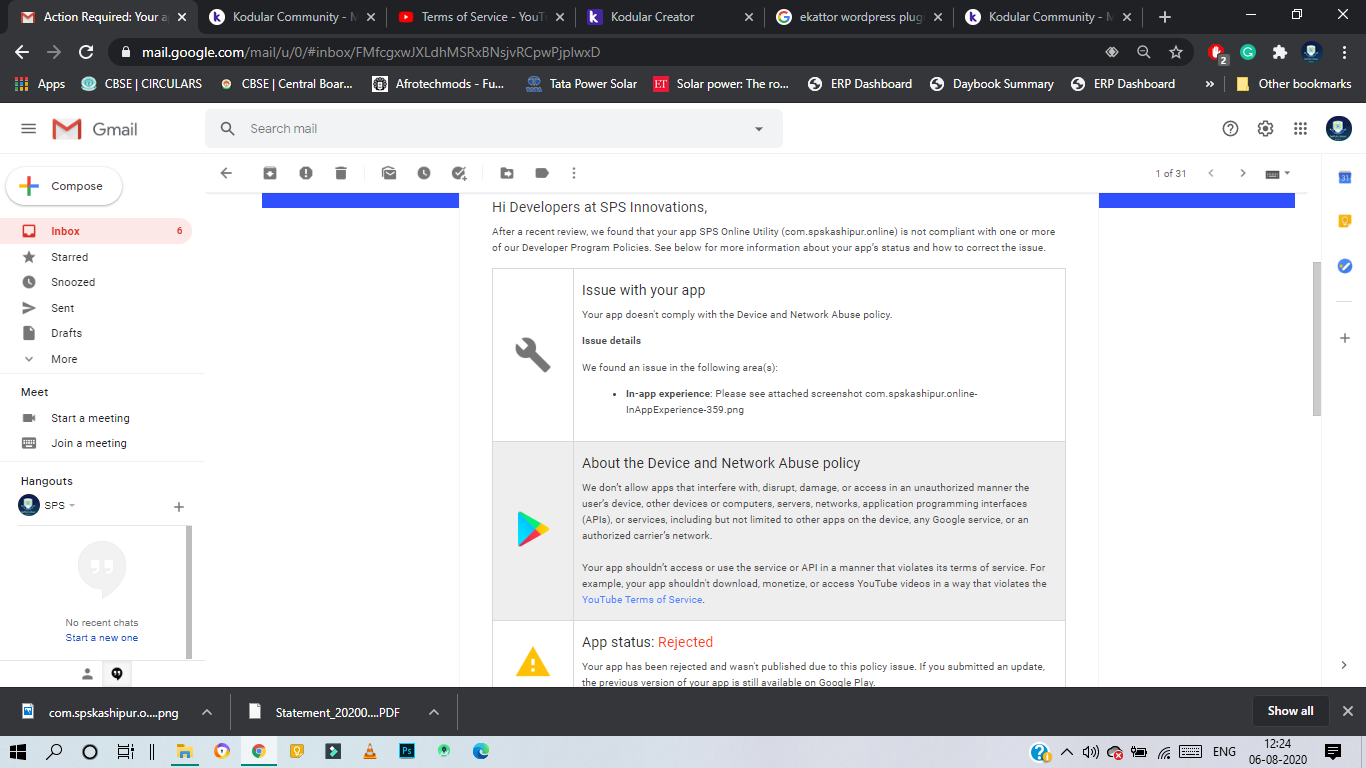The height and width of the screenshot is (768, 1366).
Task: Open the Windows Start menu
Action: click(17, 752)
